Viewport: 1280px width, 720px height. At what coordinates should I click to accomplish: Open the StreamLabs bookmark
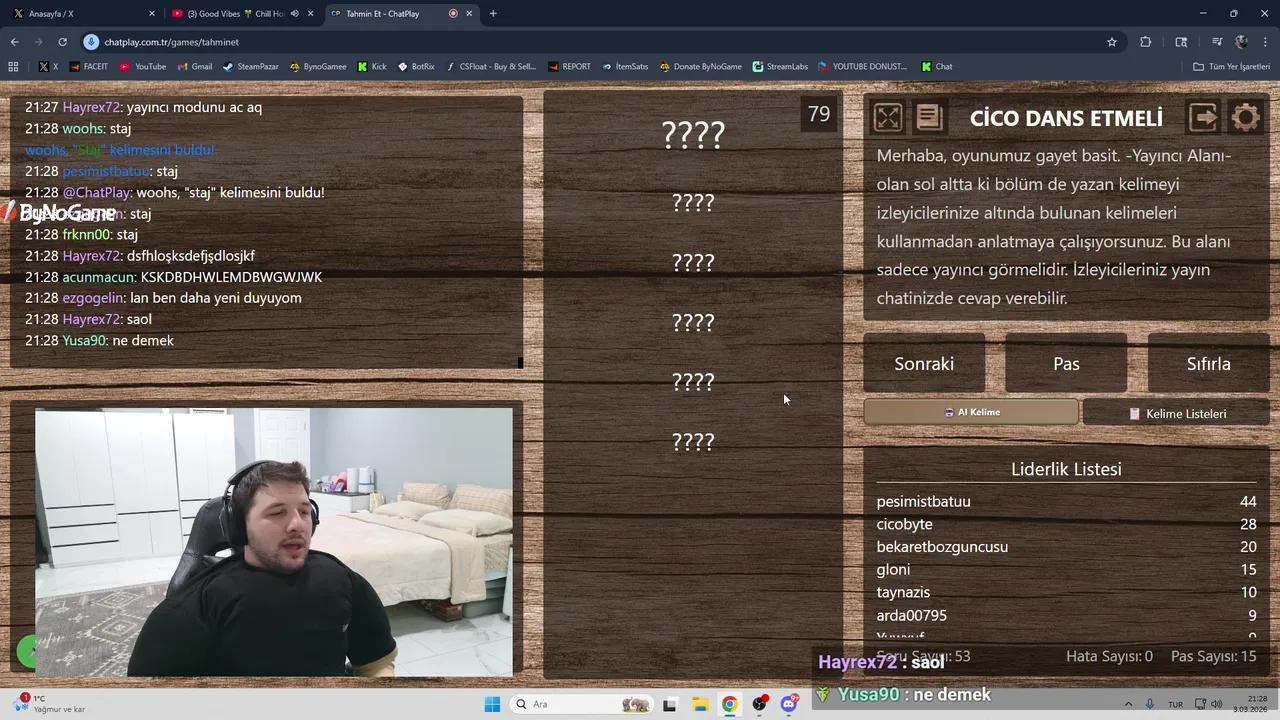pos(780,67)
